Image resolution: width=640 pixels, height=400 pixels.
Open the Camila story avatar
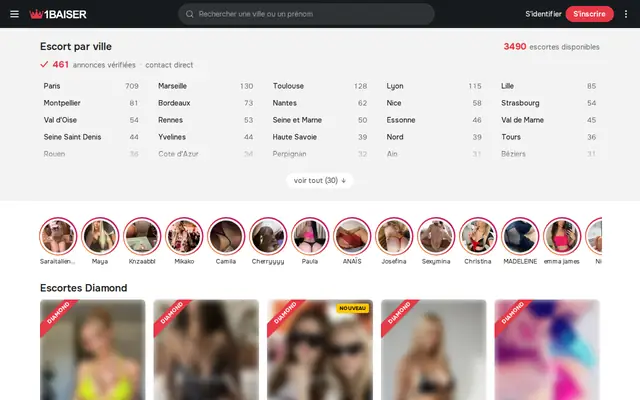(x=226, y=236)
